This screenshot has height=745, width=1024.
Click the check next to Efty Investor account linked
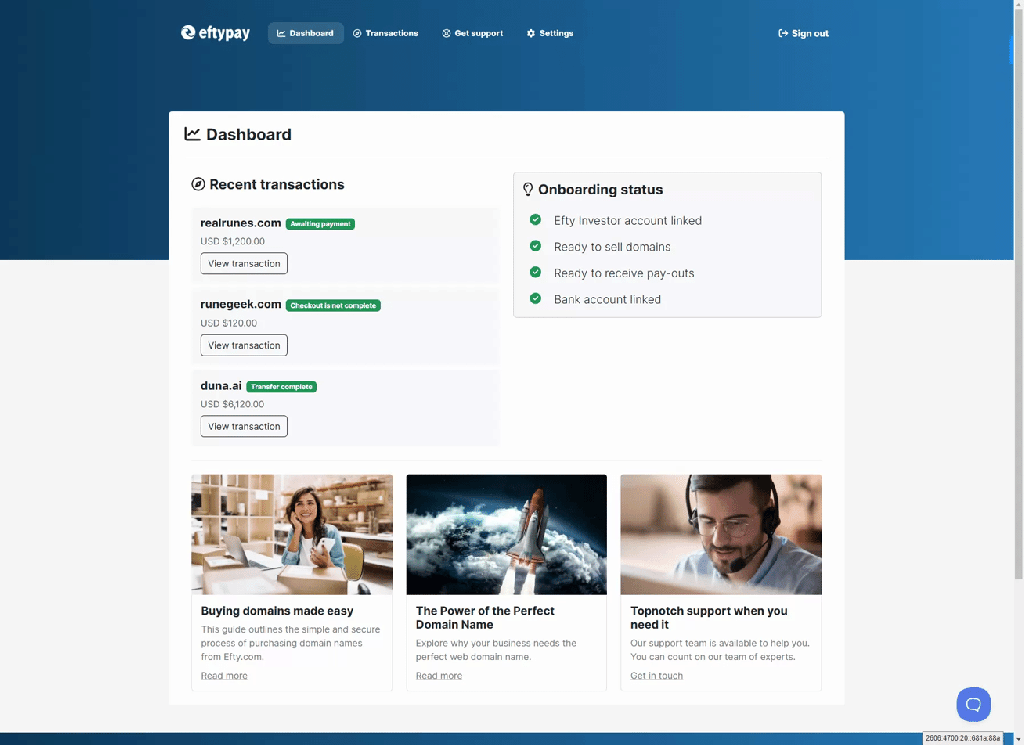(535, 219)
